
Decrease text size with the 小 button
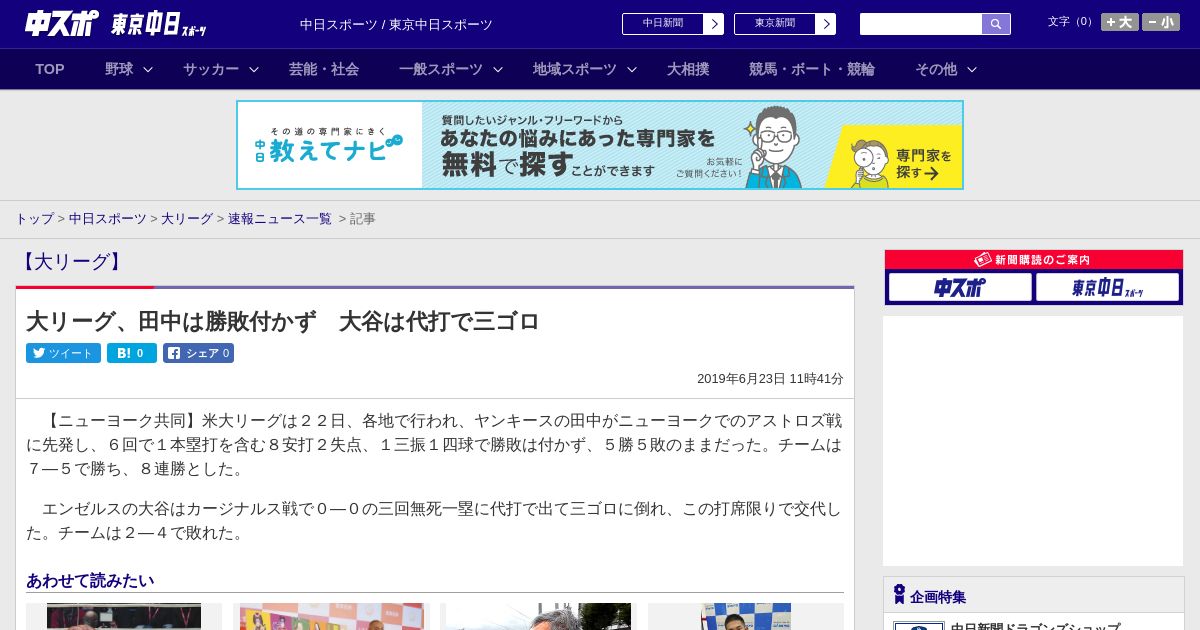point(1161,22)
